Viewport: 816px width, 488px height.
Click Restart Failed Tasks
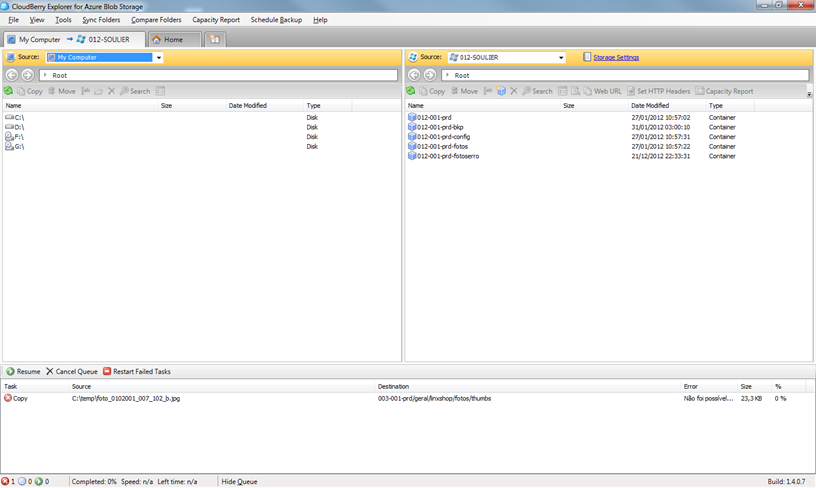tap(137, 371)
